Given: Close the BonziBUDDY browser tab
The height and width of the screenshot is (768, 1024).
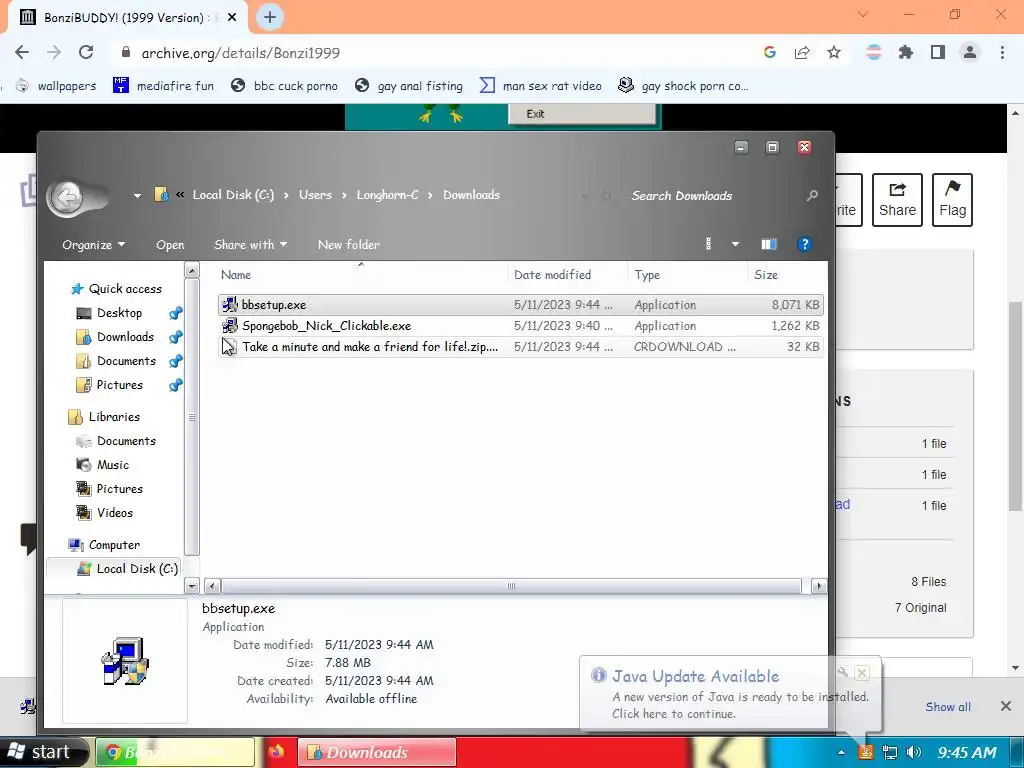Looking at the screenshot, I should click(x=232, y=18).
